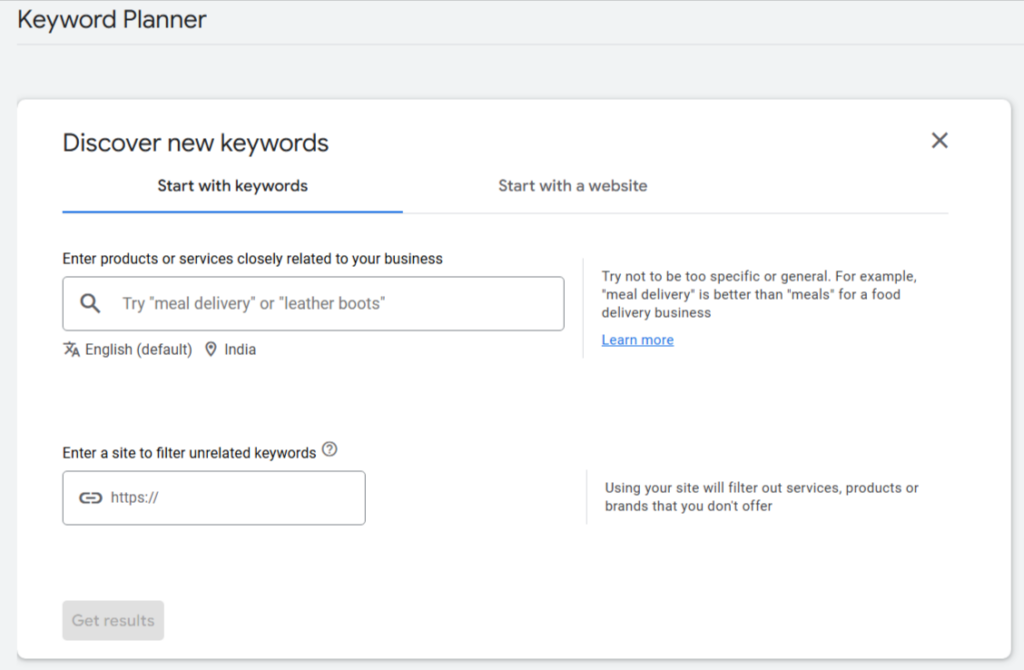The height and width of the screenshot is (670, 1024).
Task: Switch to Start with a website tab
Action: point(573,186)
